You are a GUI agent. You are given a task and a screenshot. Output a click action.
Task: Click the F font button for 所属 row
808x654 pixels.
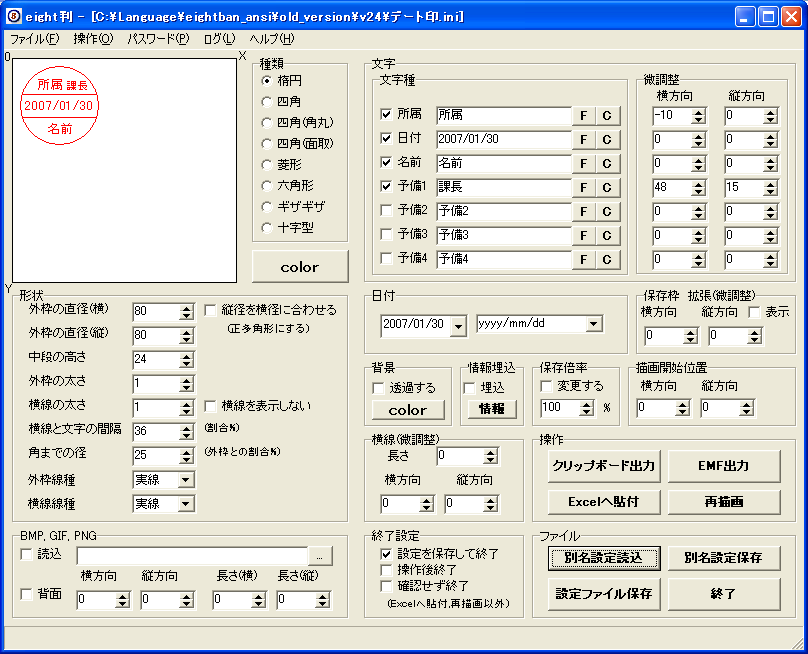pos(583,116)
